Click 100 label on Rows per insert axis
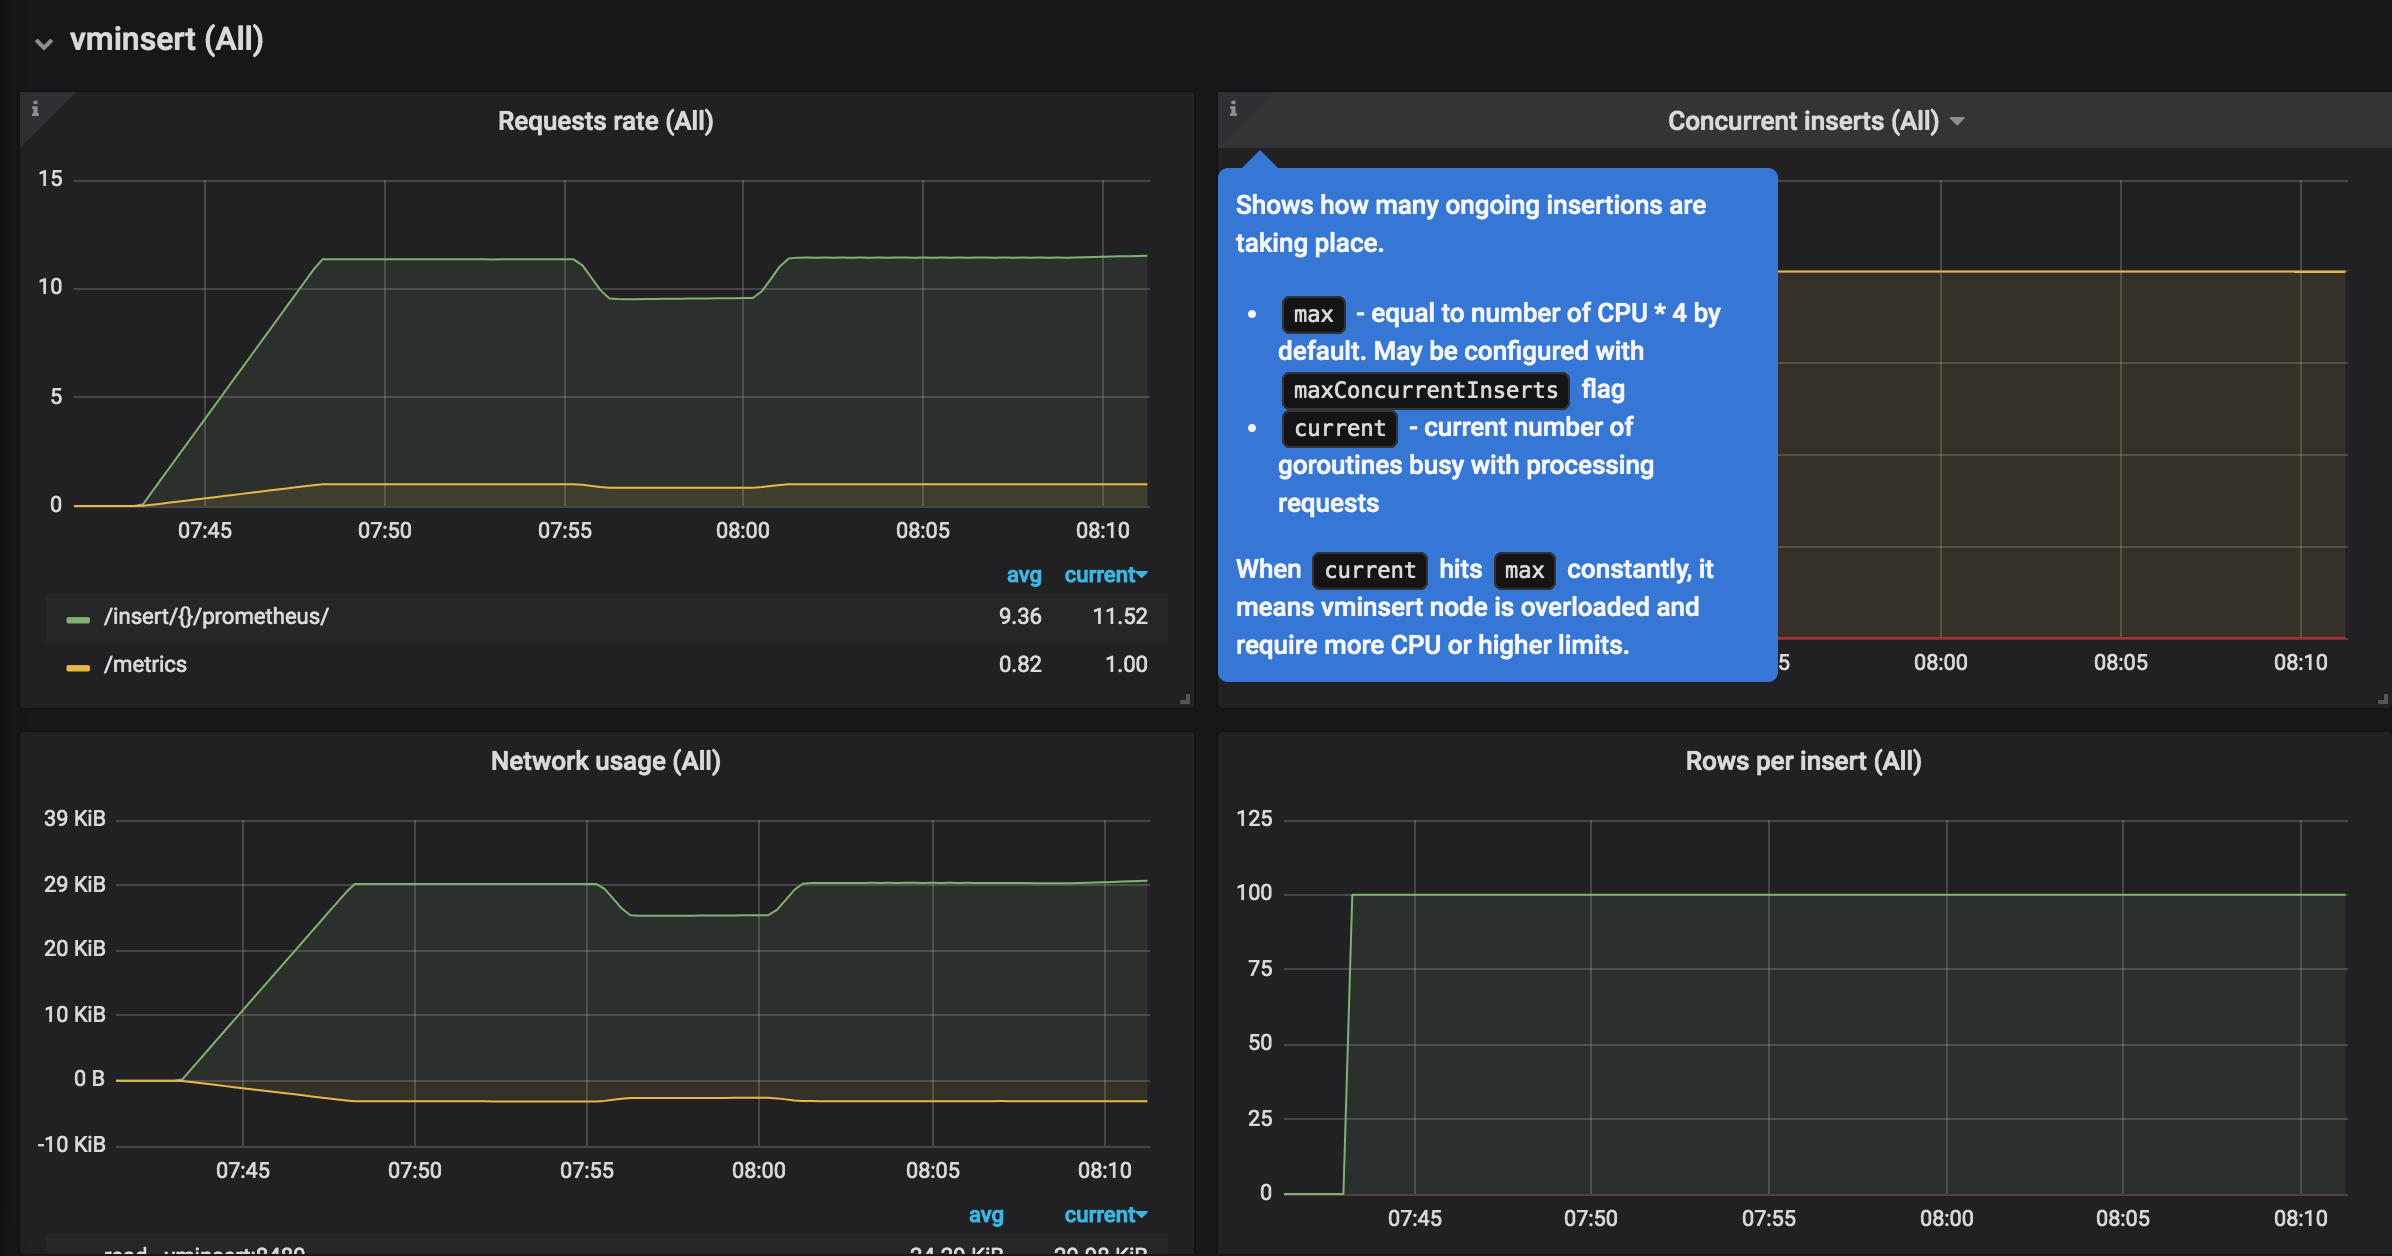The height and width of the screenshot is (1256, 2392). point(1254,892)
